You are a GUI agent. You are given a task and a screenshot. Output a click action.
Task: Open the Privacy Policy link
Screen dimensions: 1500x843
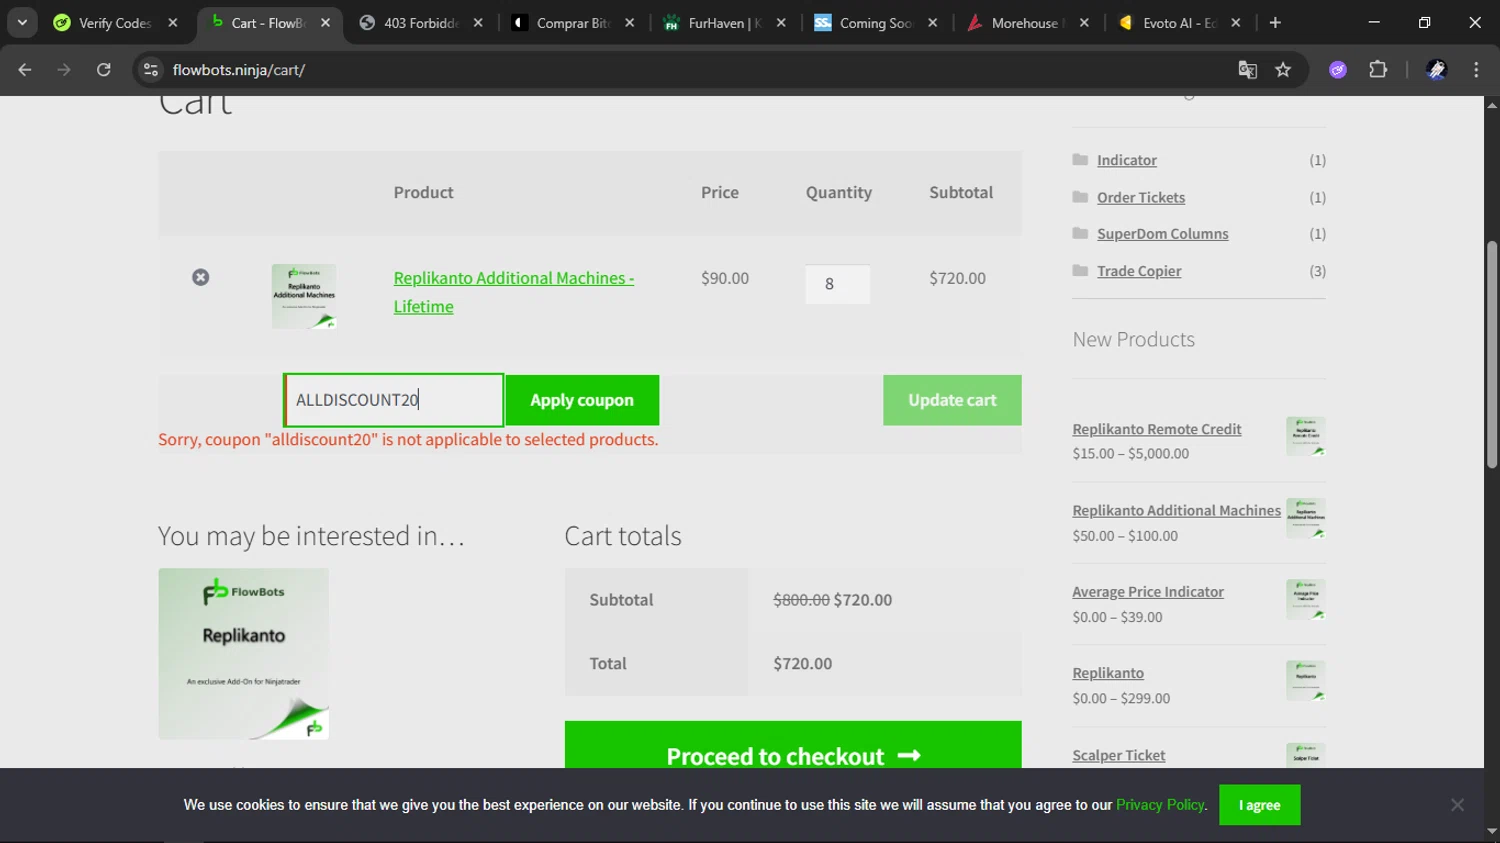1160,805
